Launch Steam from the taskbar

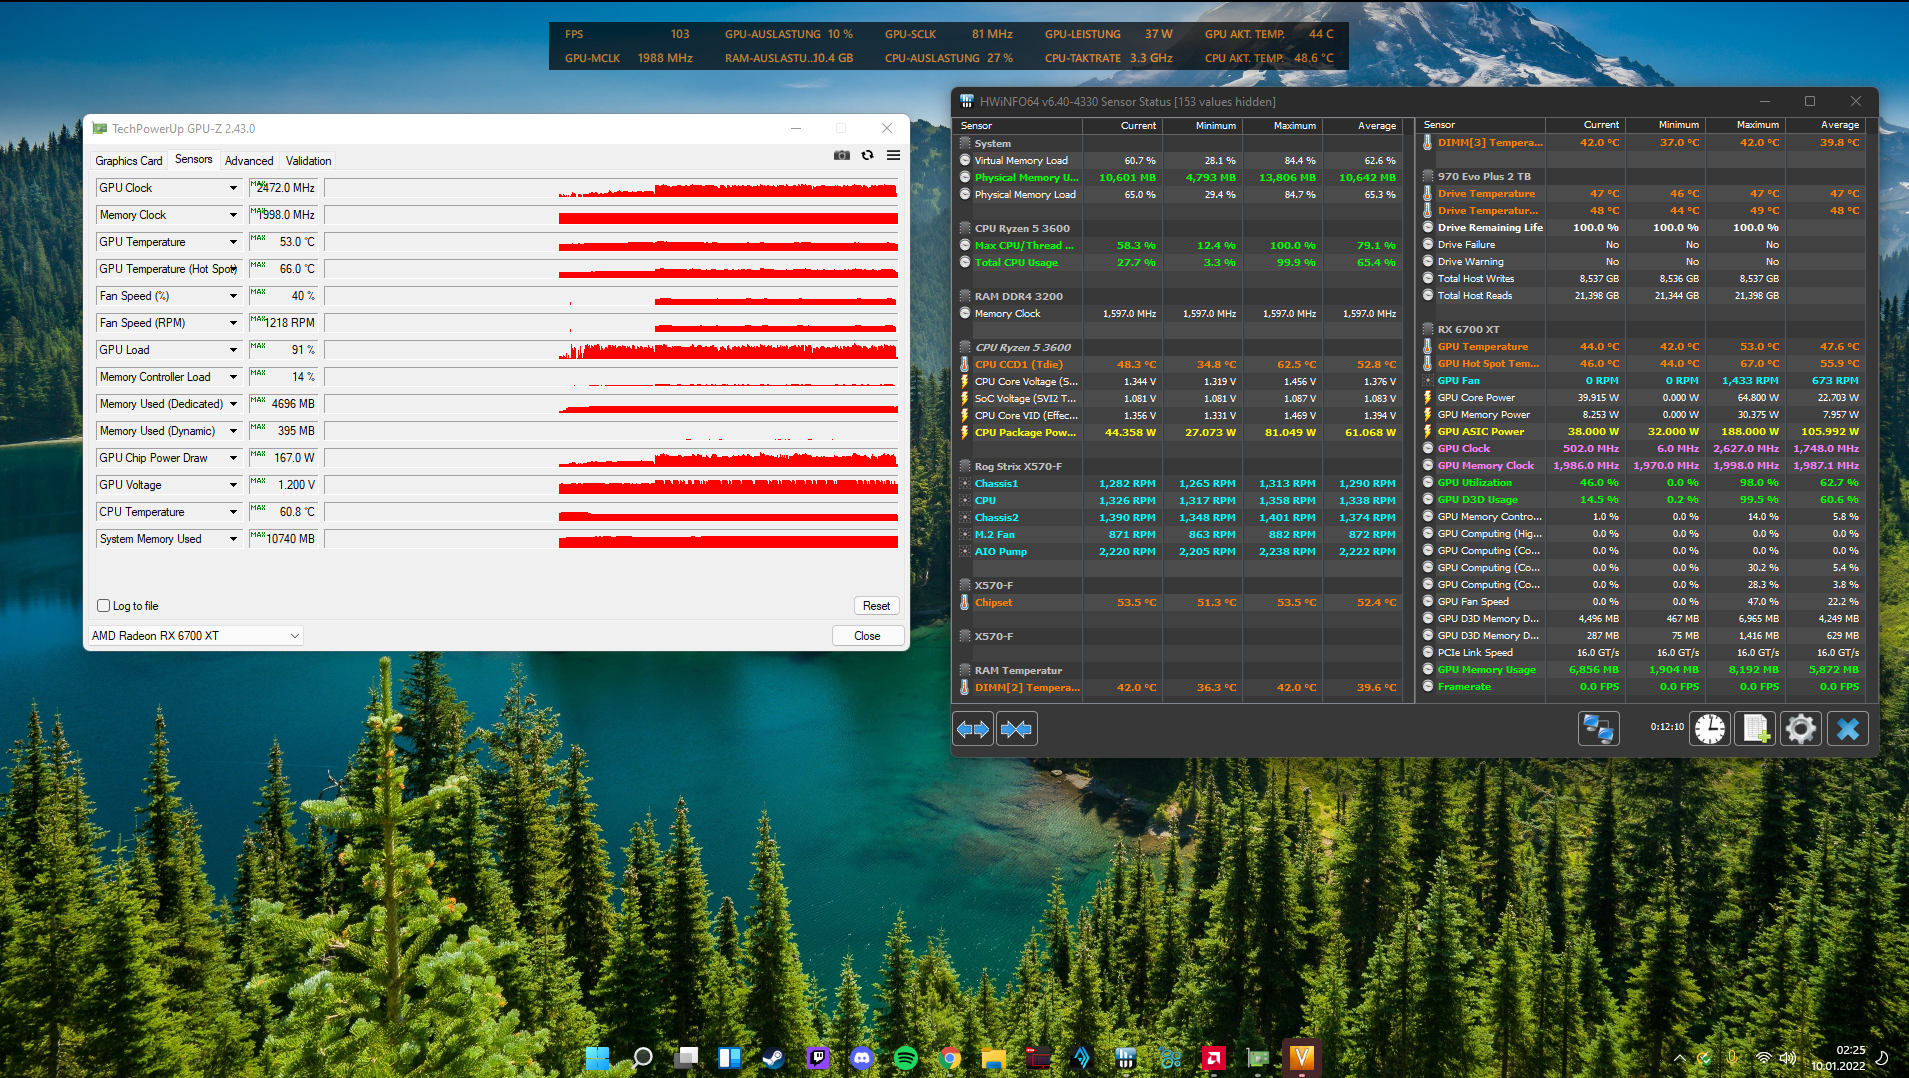(x=774, y=1057)
